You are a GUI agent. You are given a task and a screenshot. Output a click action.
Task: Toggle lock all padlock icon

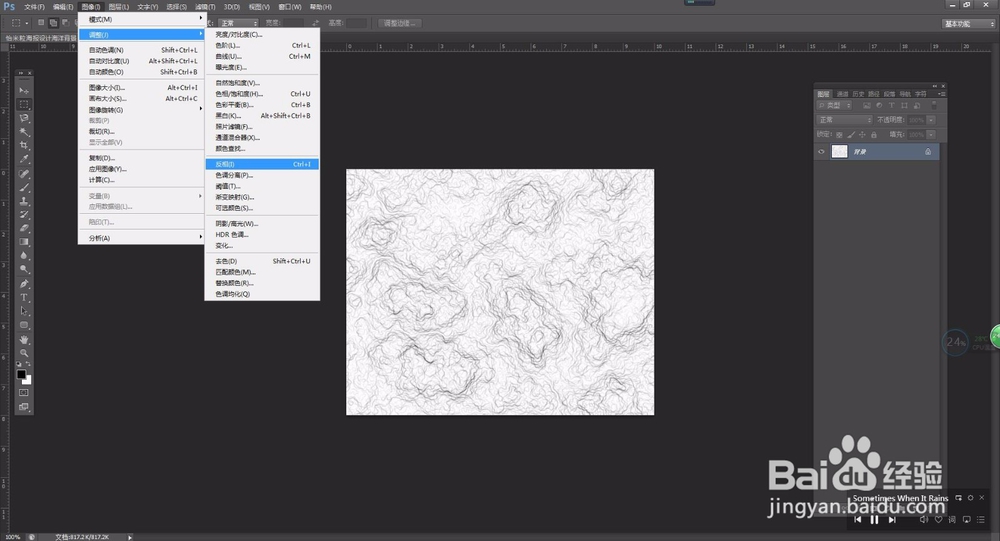pyautogui.click(x=874, y=135)
